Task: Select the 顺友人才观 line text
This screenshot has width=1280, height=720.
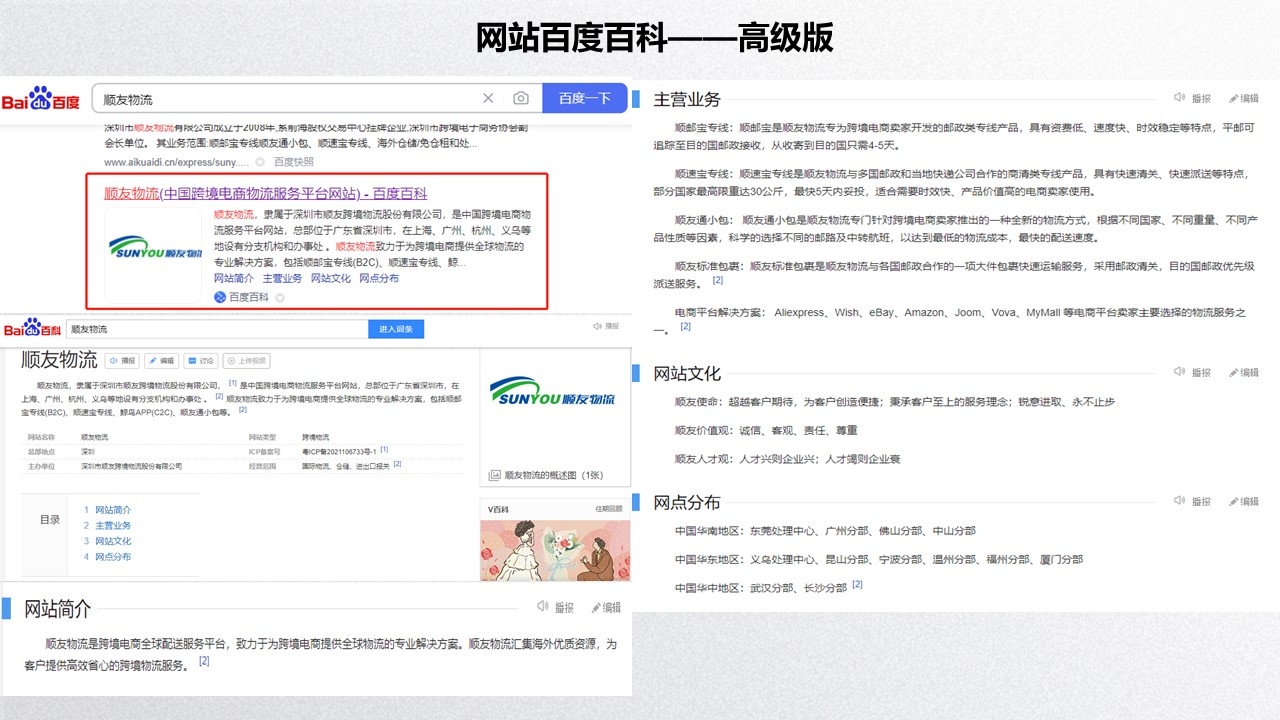Action: point(788,459)
